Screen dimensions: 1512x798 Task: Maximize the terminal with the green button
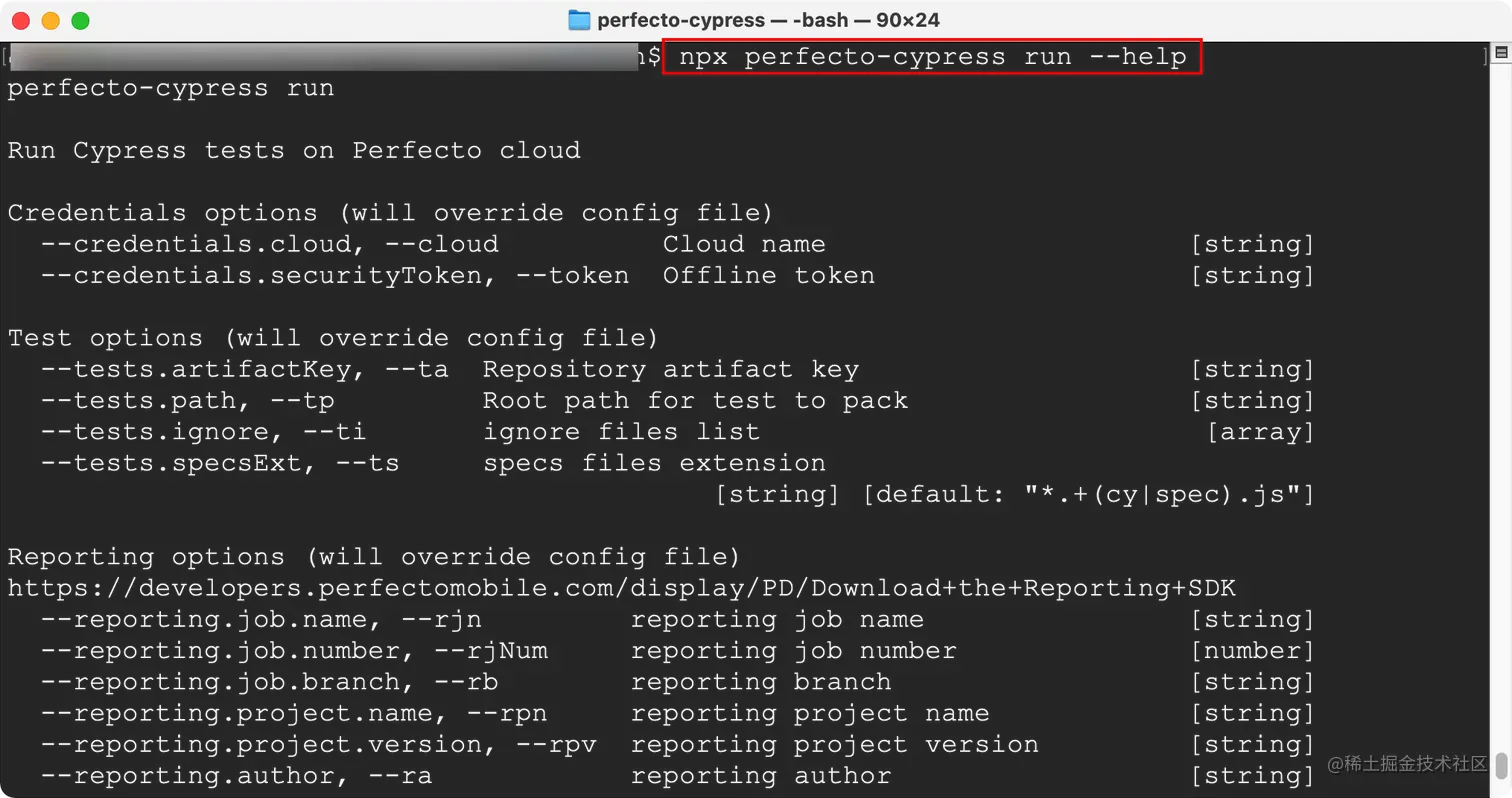(x=80, y=20)
